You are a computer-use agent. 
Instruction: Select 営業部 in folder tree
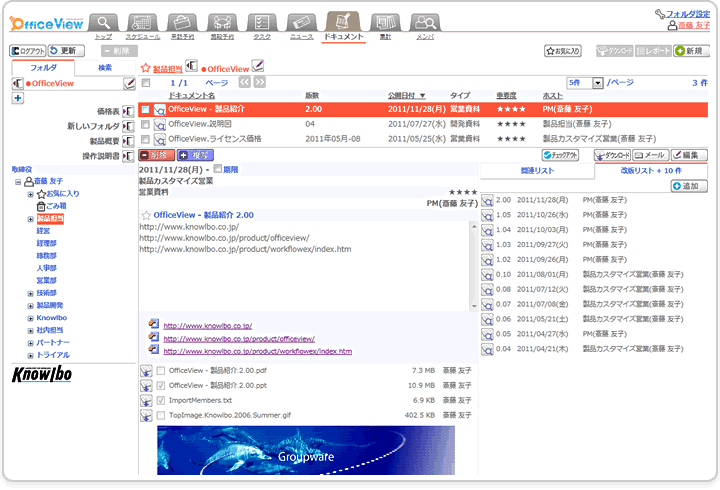pyautogui.click(x=46, y=281)
